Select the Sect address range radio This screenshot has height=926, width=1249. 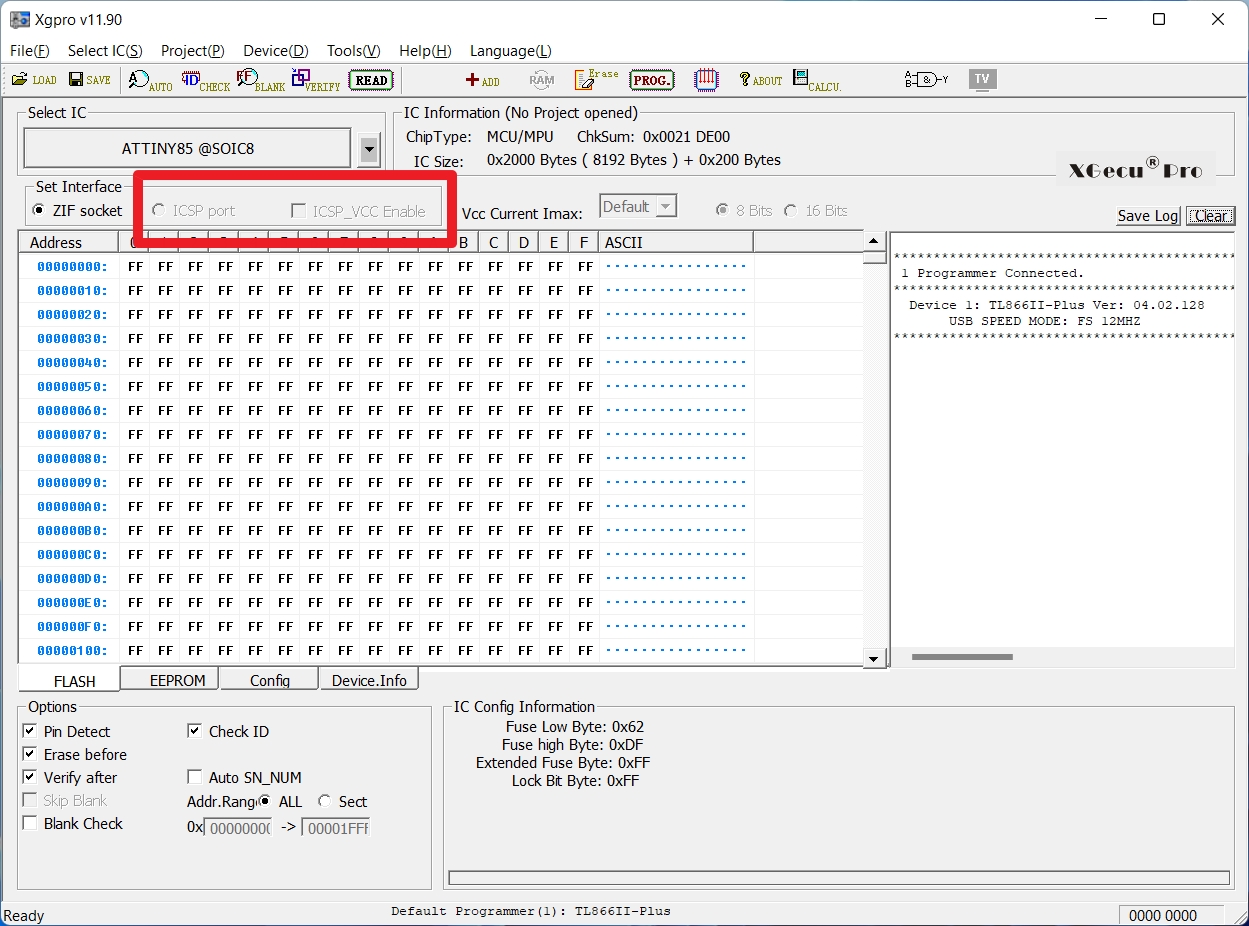point(325,802)
